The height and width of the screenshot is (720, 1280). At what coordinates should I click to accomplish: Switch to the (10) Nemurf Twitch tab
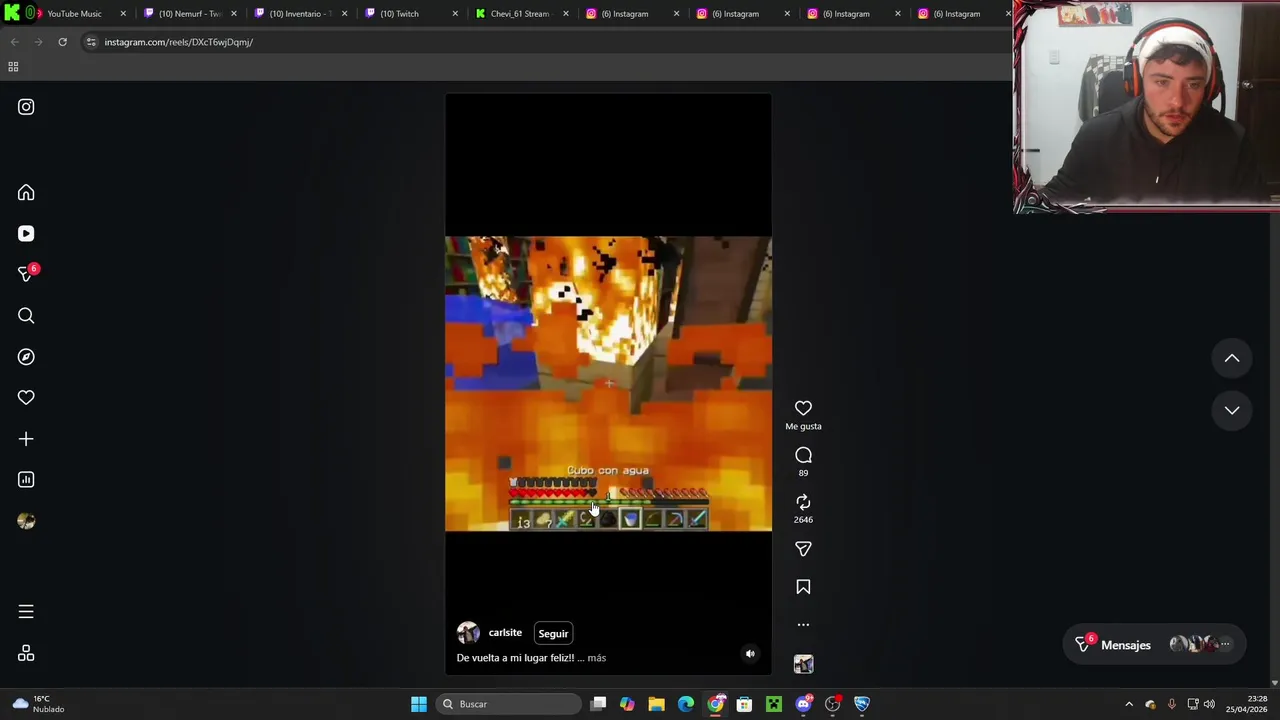(x=190, y=14)
